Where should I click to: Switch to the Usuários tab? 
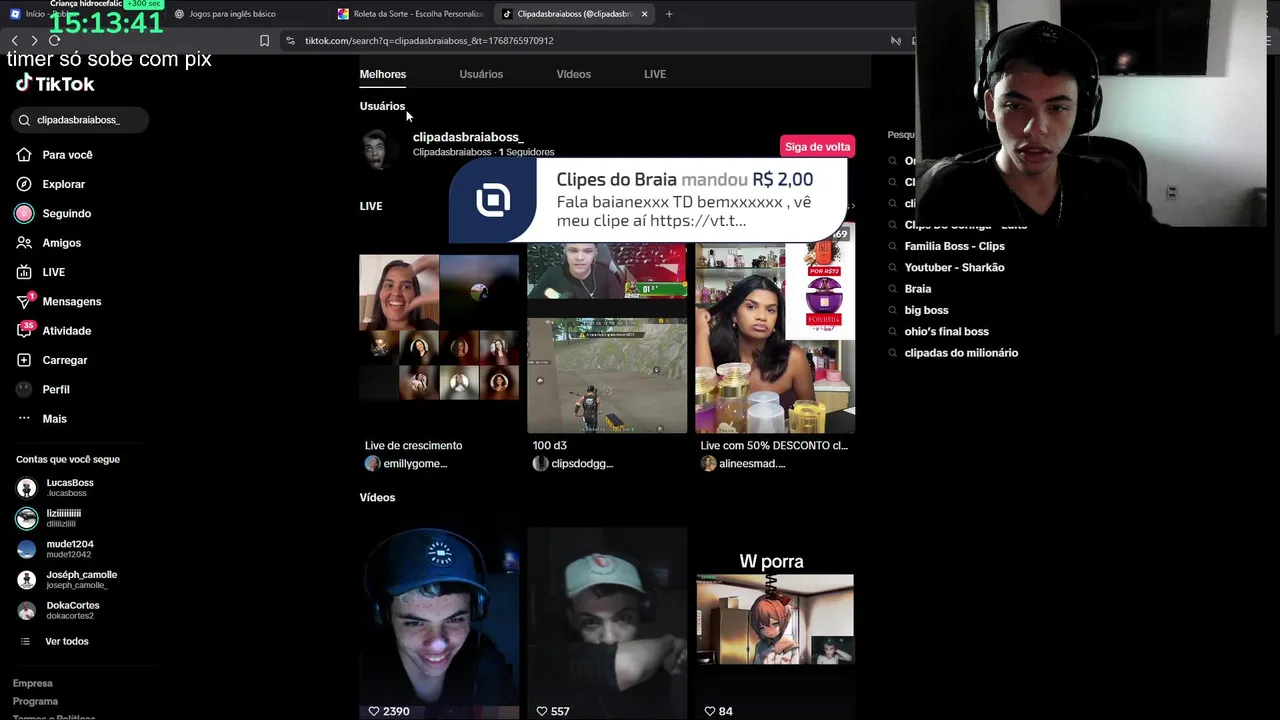coord(481,74)
